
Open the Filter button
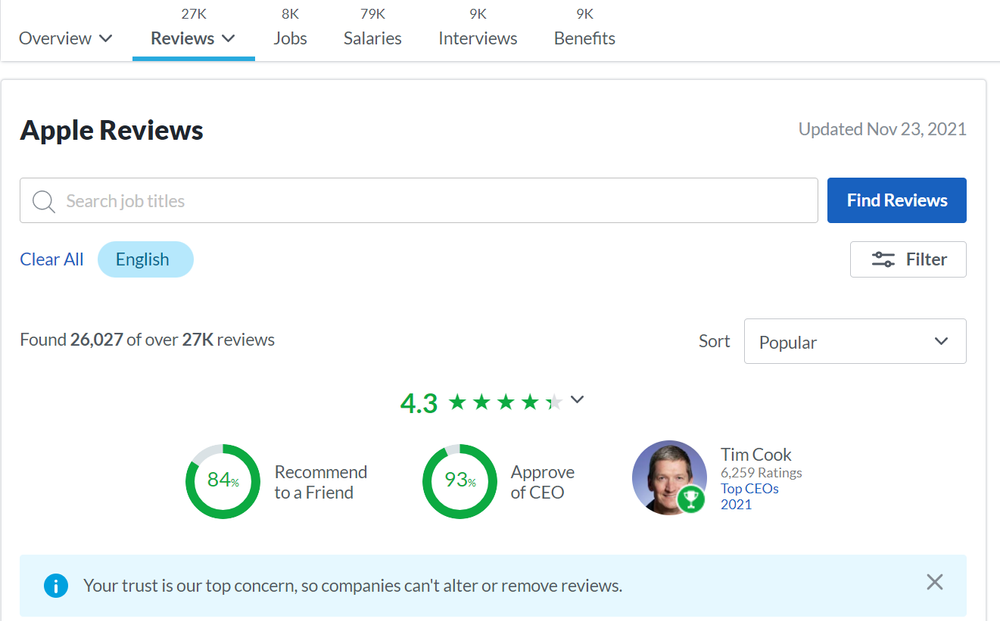coord(908,259)
